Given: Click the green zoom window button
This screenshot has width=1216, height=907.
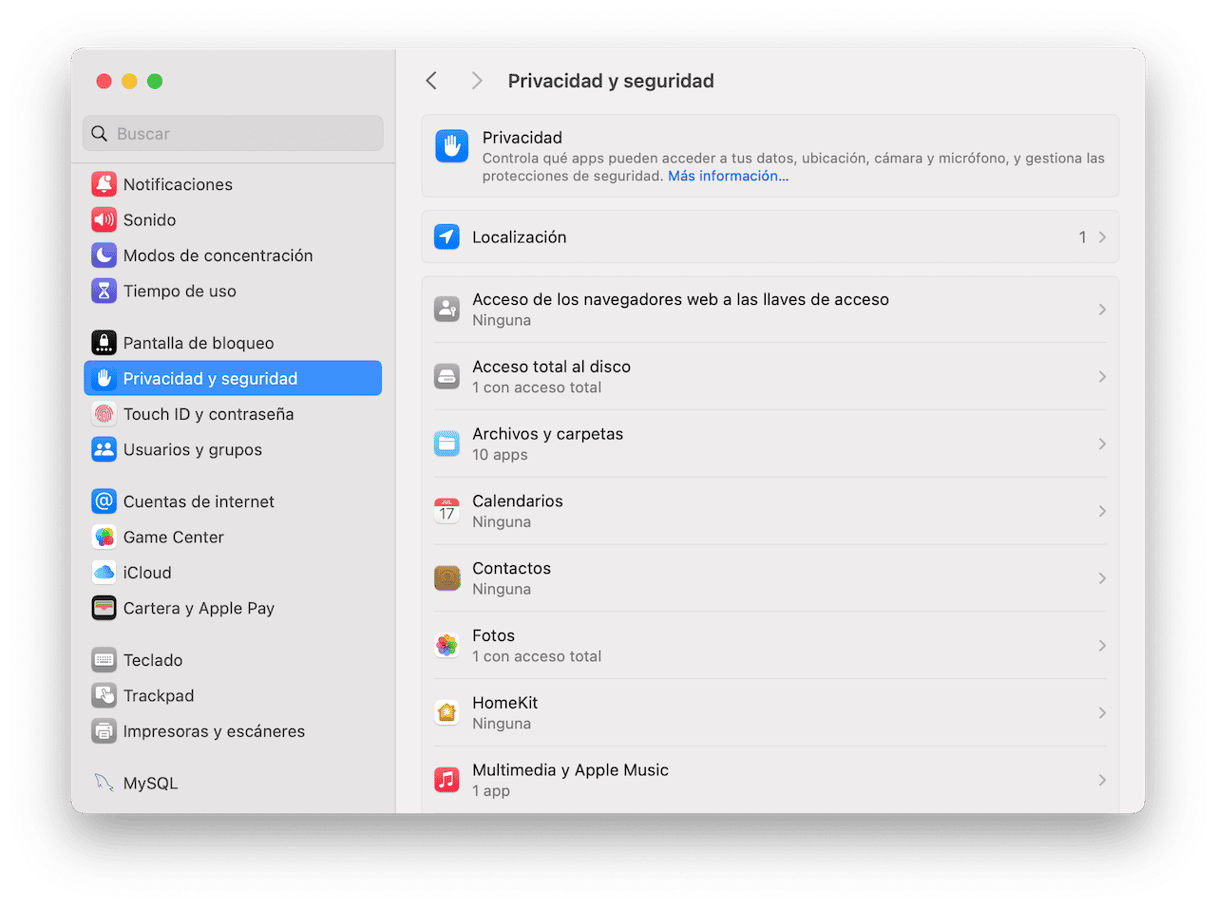Looking at the screenshot, I should 155,81.
